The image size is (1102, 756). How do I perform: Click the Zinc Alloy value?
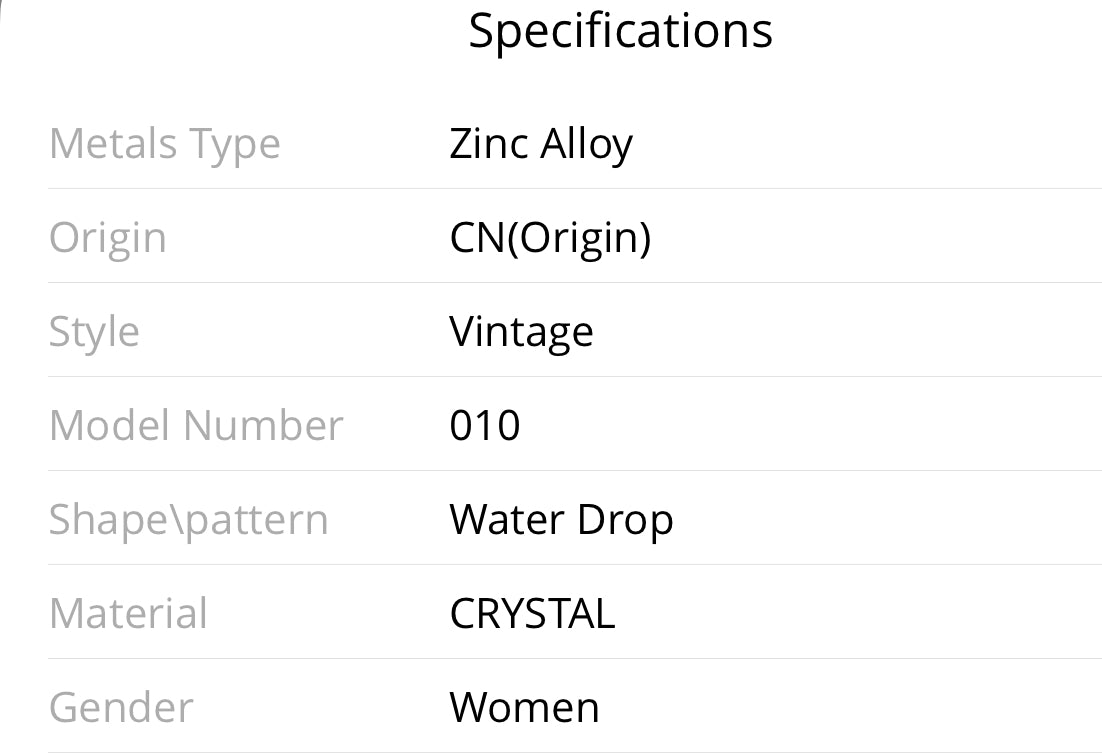pos(541,144)
